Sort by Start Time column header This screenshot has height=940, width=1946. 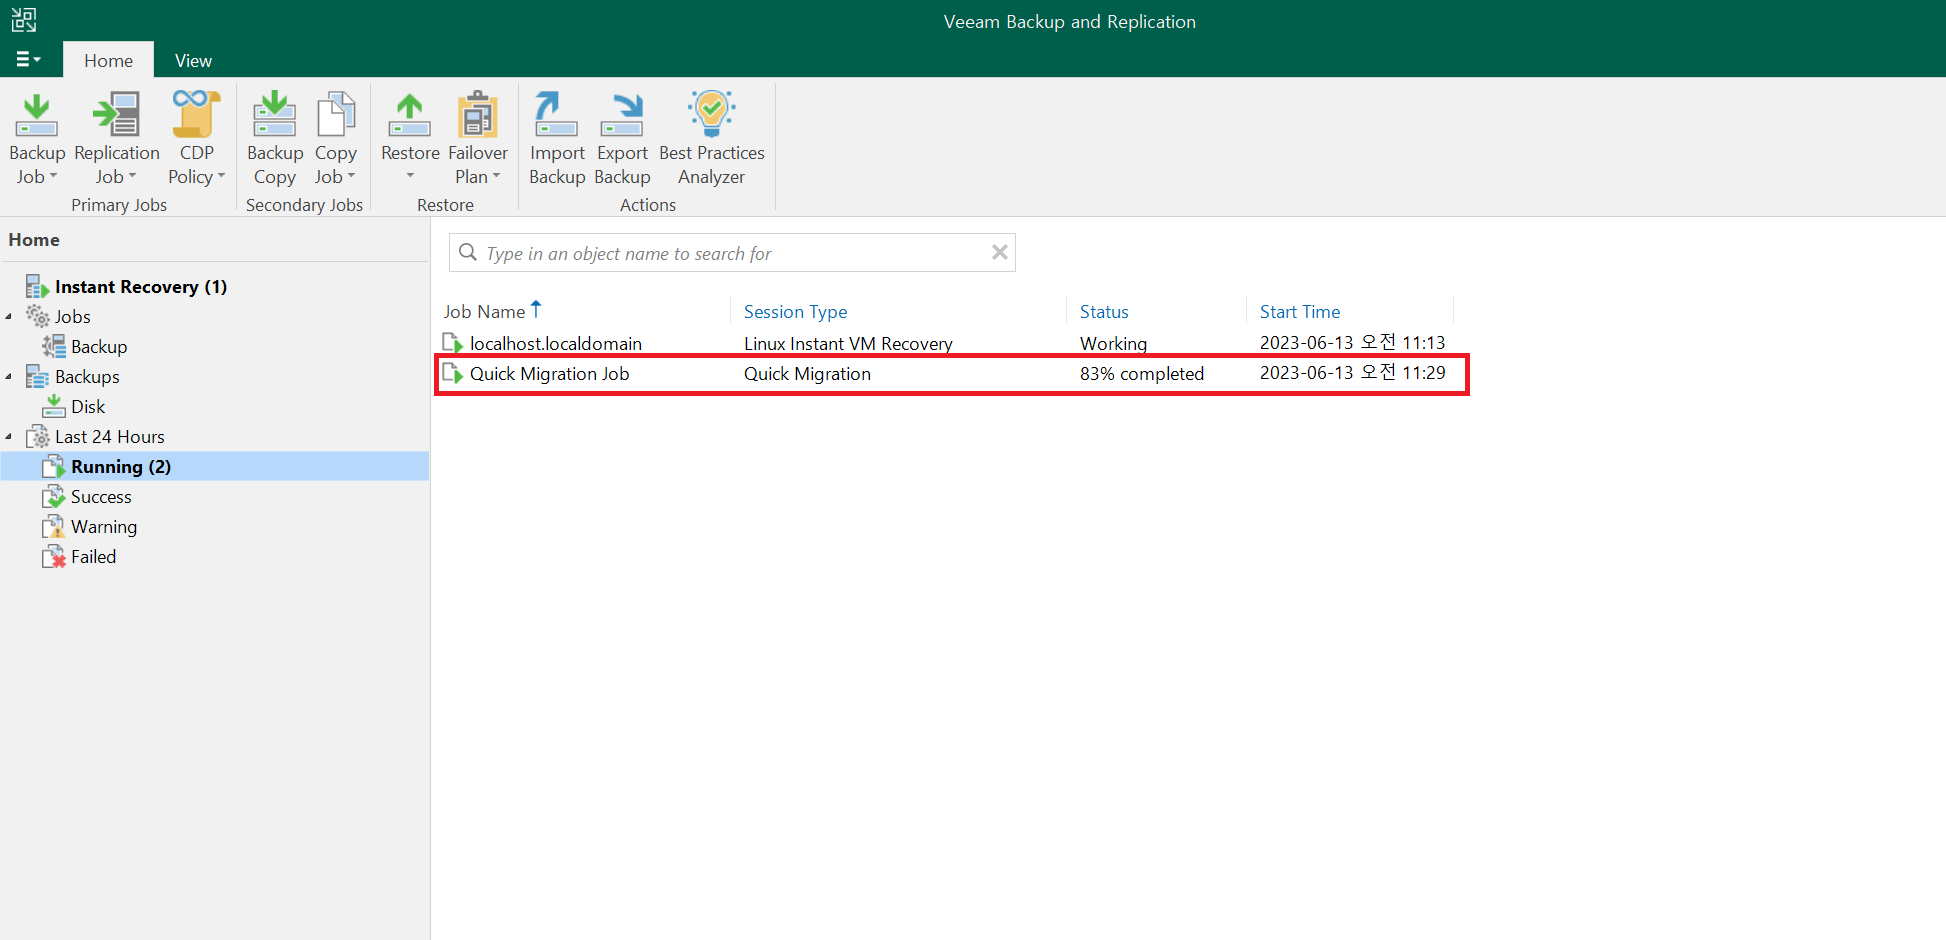[x=1300, y=312]
